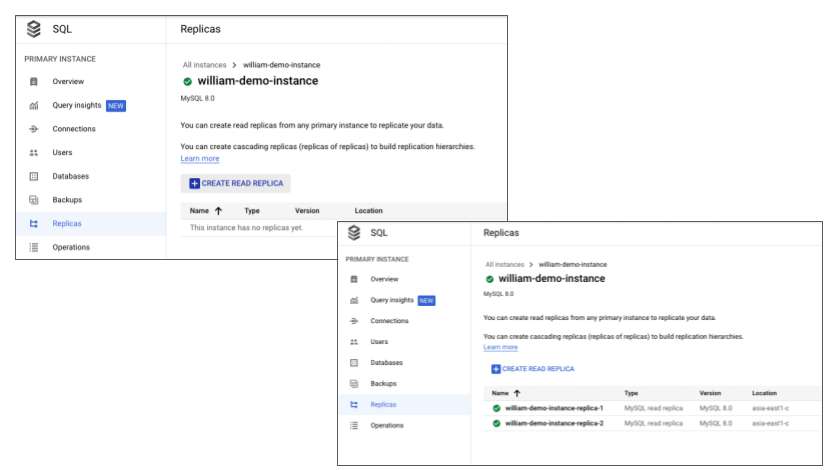Click the Backups icon in the upper window
Viewport: 830px width, 470px height.
[34, 200]
